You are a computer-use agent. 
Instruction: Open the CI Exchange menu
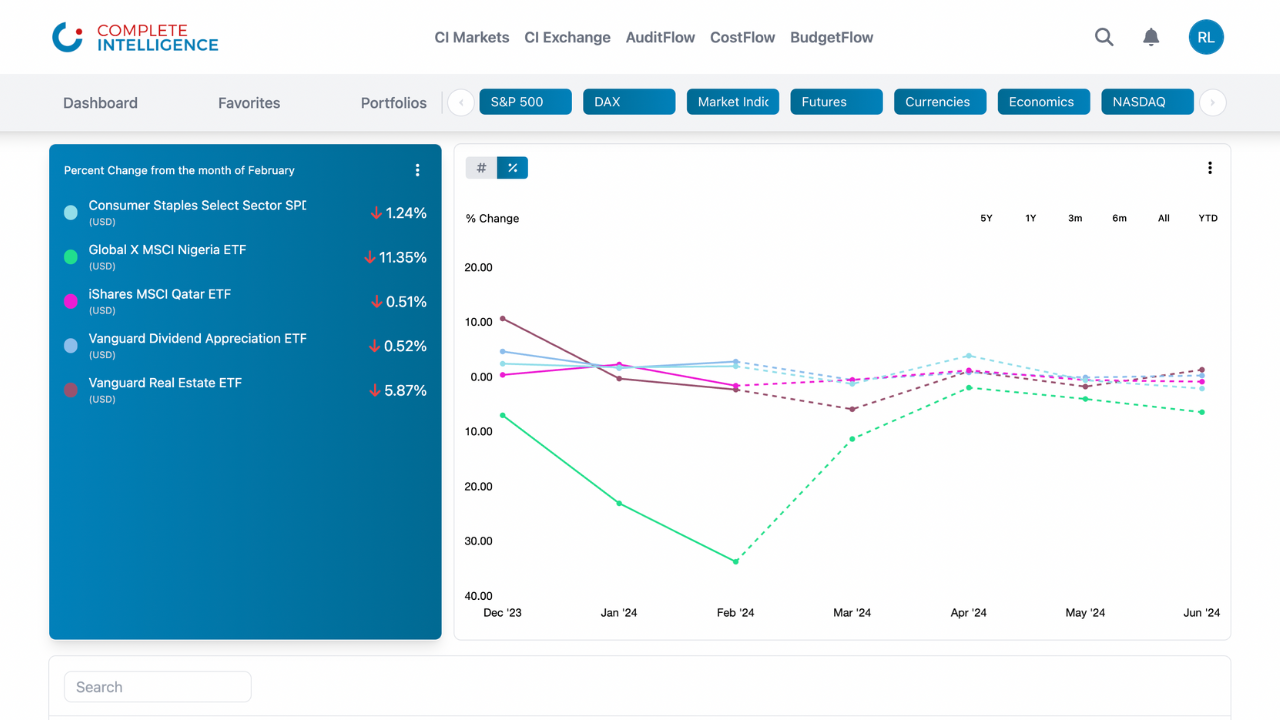pos(567,37)
